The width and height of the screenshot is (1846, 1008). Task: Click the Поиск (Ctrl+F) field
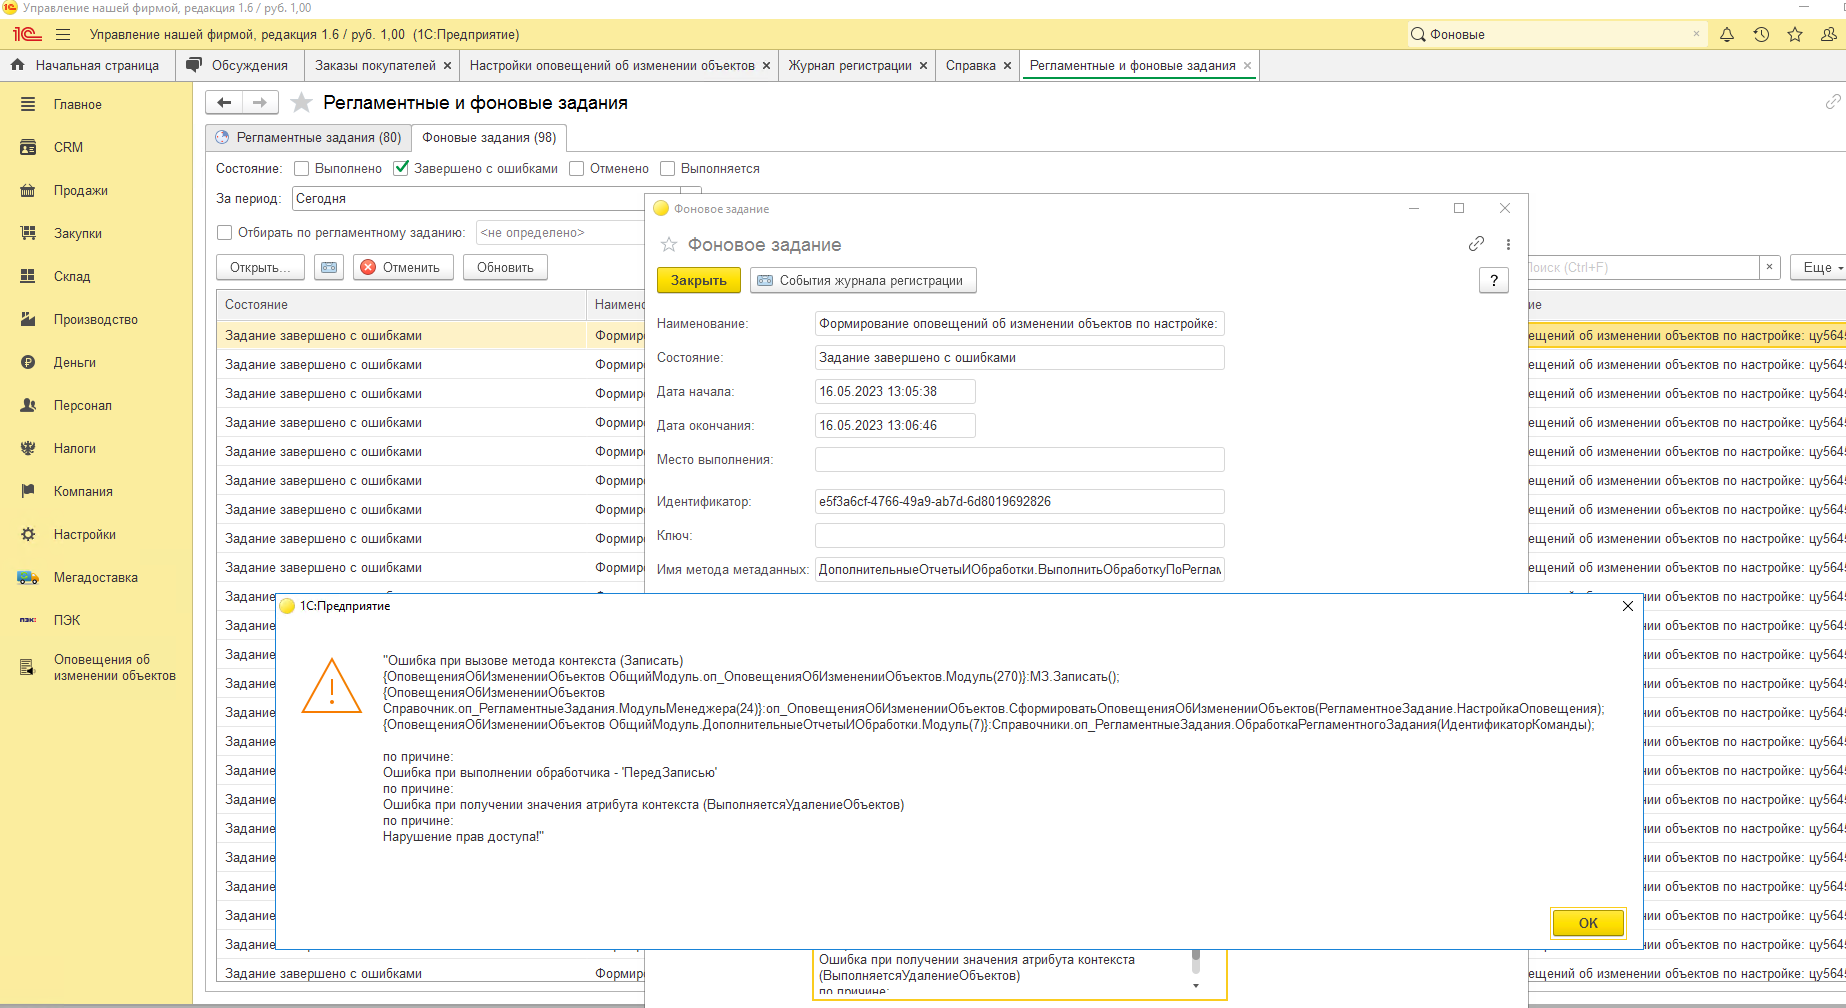coord(1642,267)
